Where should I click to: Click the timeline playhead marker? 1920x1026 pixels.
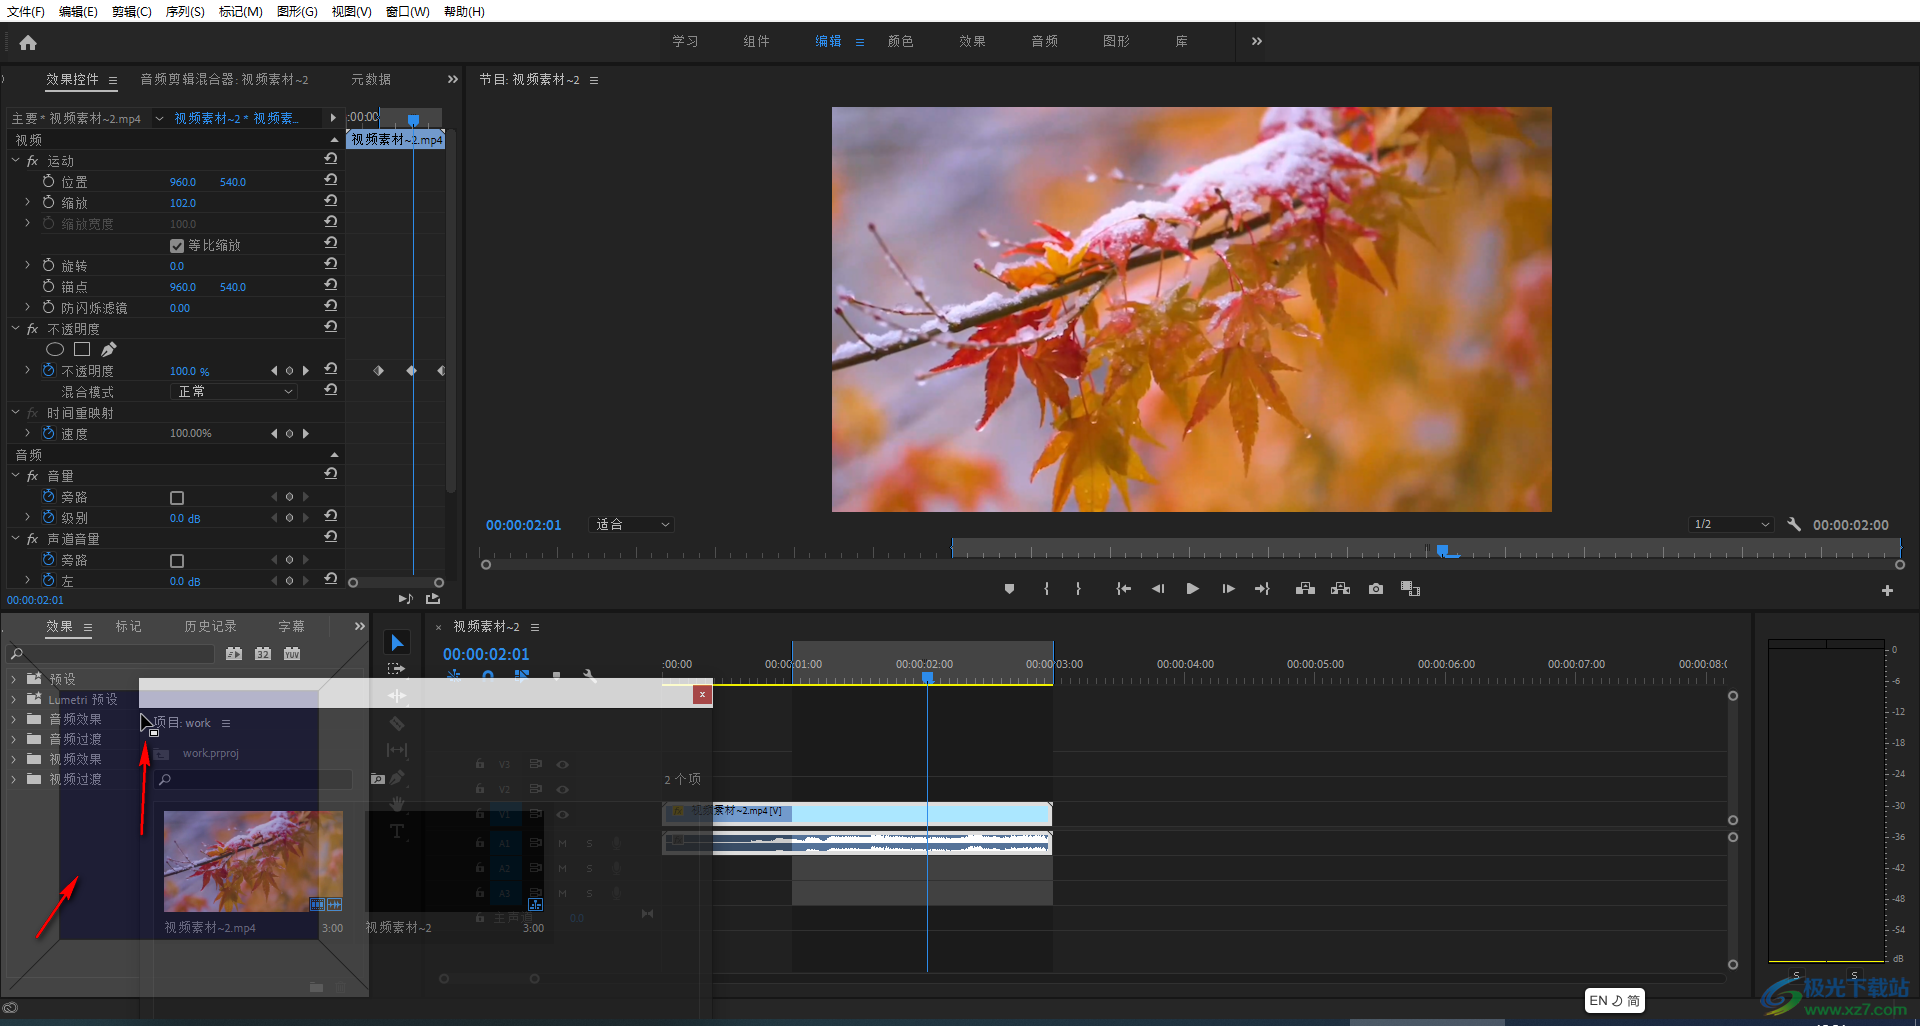coord(927,678)
